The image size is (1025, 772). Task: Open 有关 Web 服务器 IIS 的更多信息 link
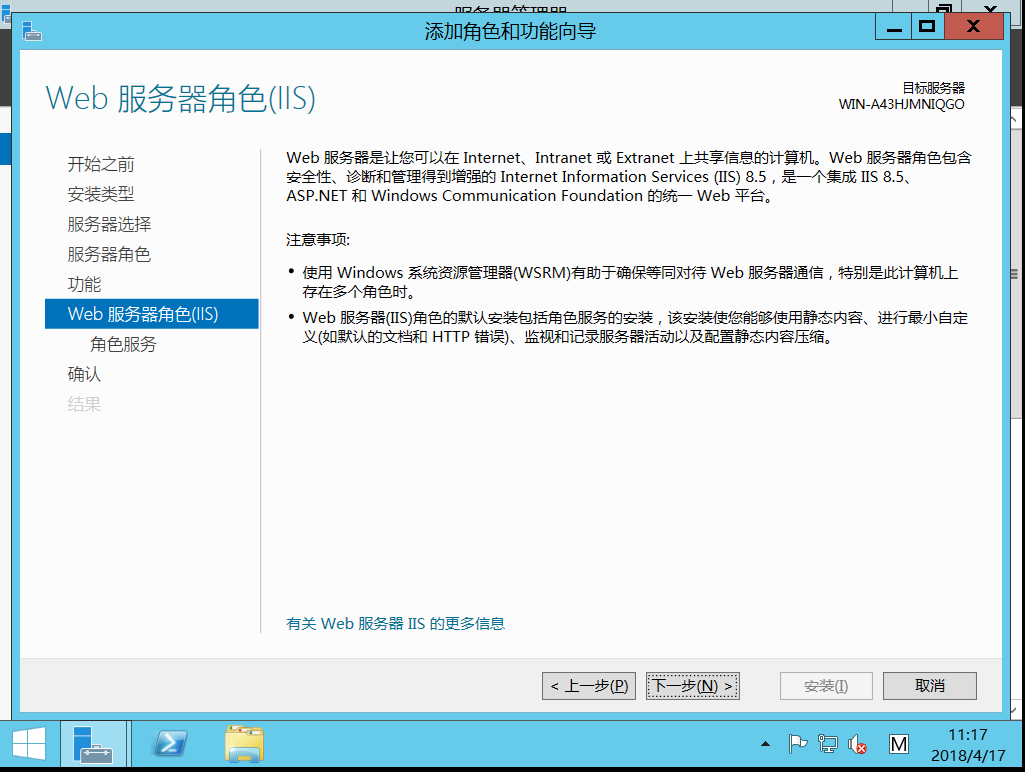(x=395, y=624)
